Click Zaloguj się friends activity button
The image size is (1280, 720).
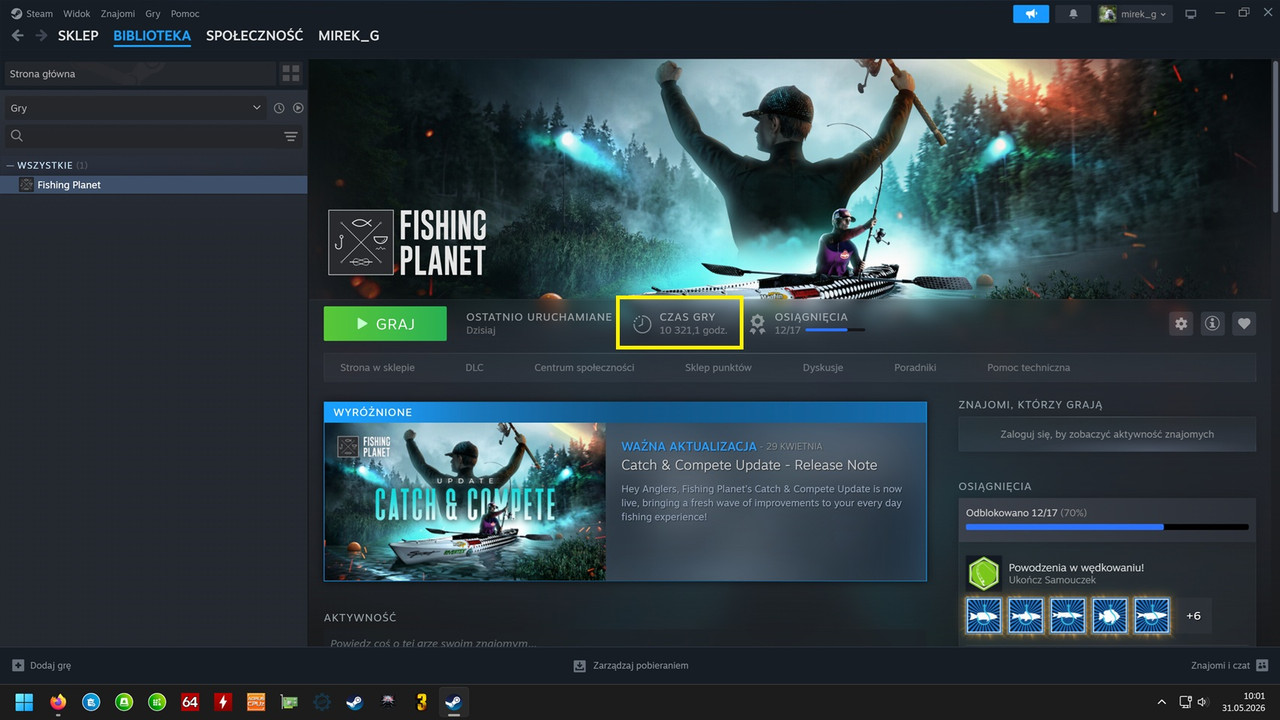click(1107, 434)
